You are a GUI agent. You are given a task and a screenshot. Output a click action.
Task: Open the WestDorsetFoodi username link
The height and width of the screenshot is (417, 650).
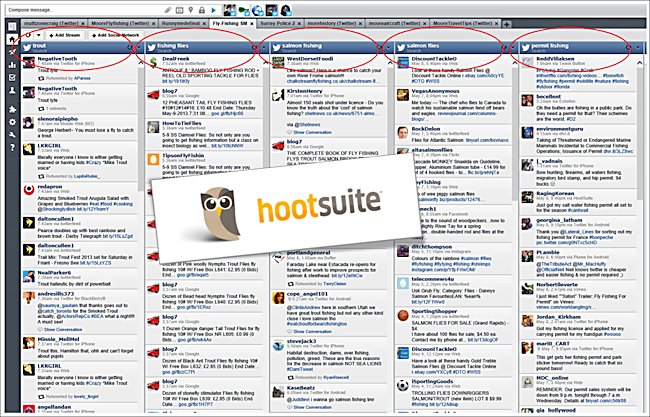pyautogui.click(x=310, y=59)
